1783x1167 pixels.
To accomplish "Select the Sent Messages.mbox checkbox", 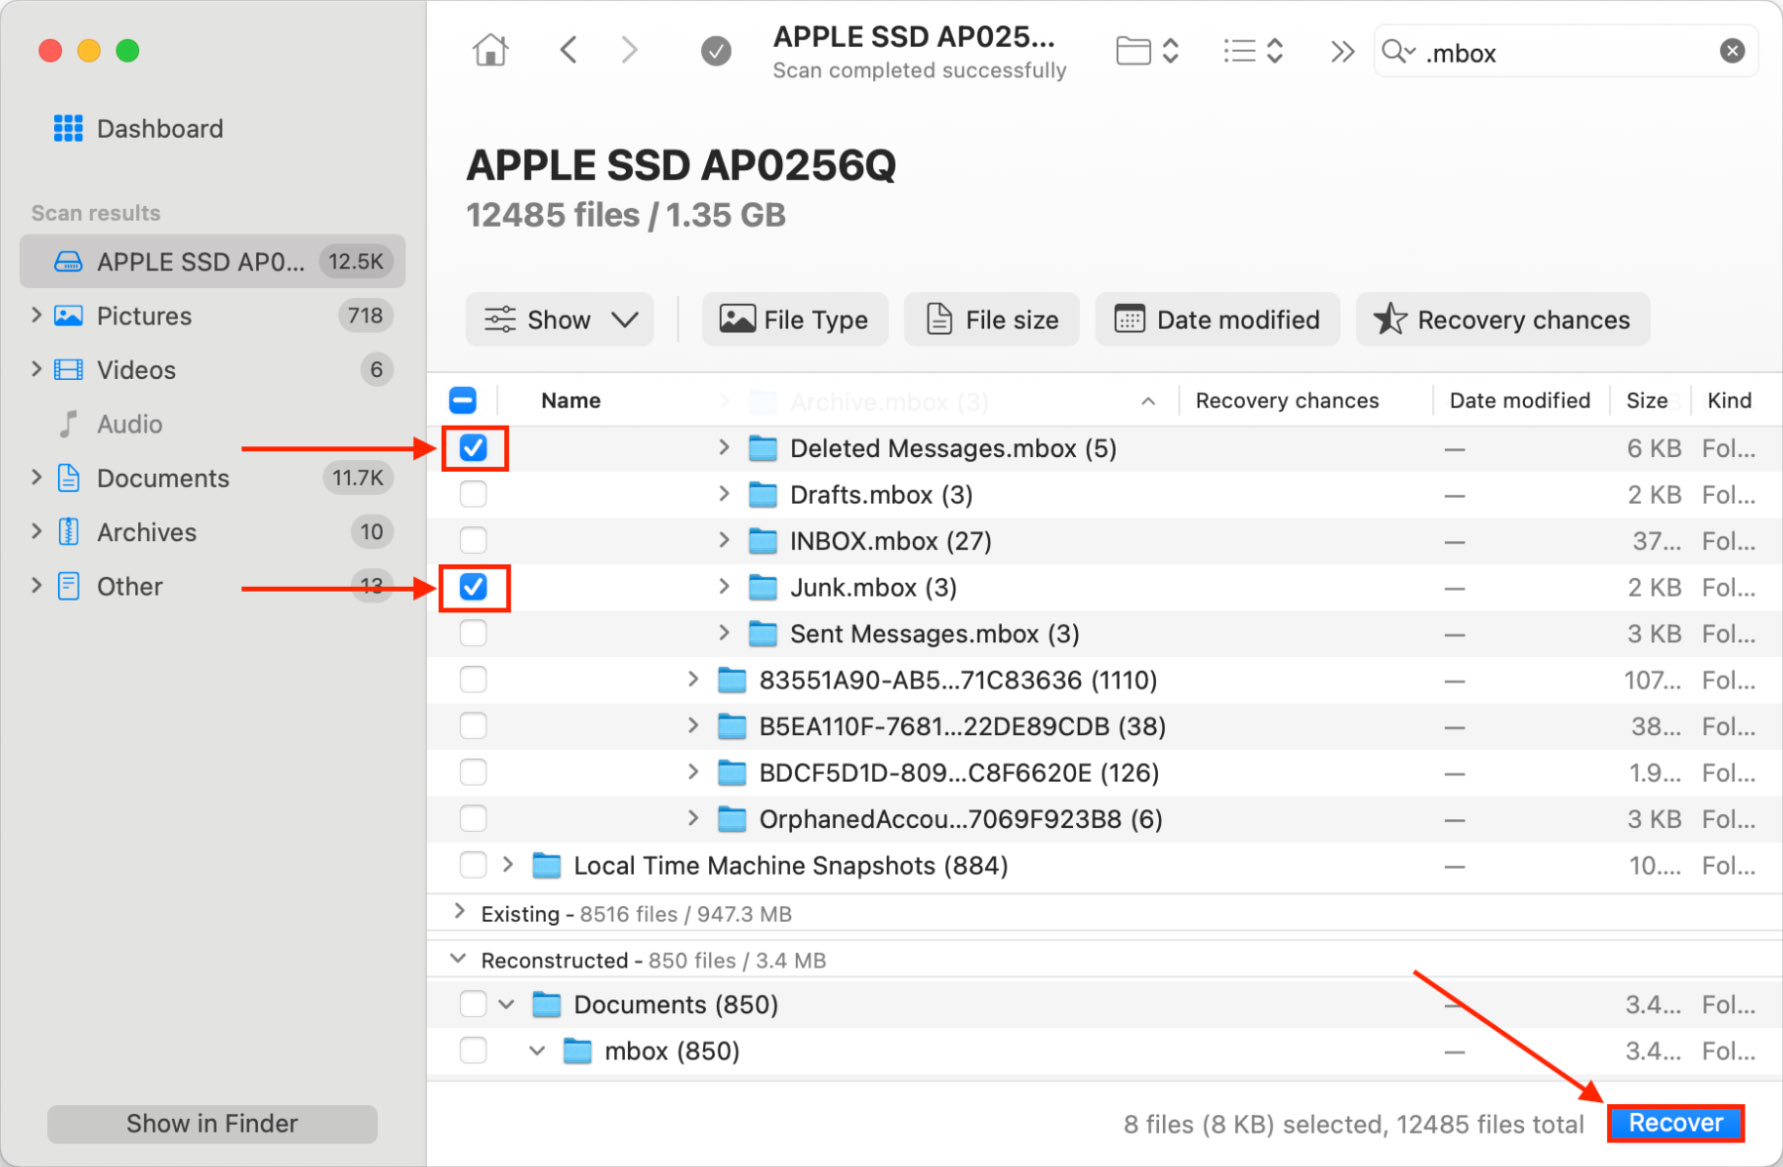I will [x=473, y=634].
